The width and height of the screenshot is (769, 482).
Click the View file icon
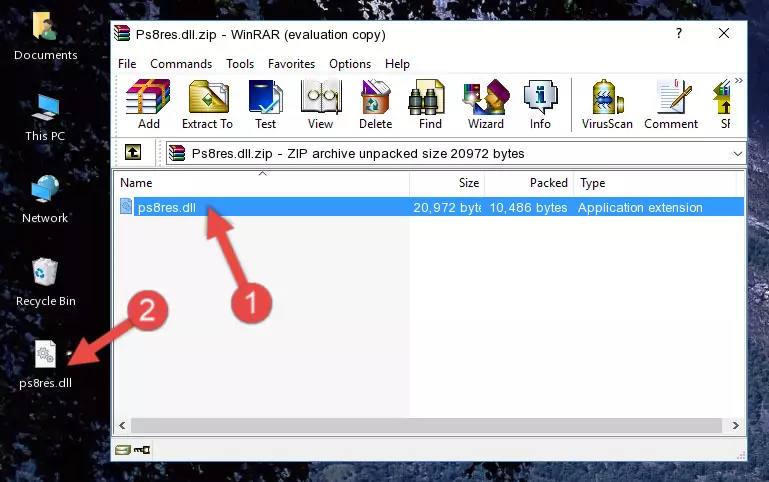tap(321, 104)
